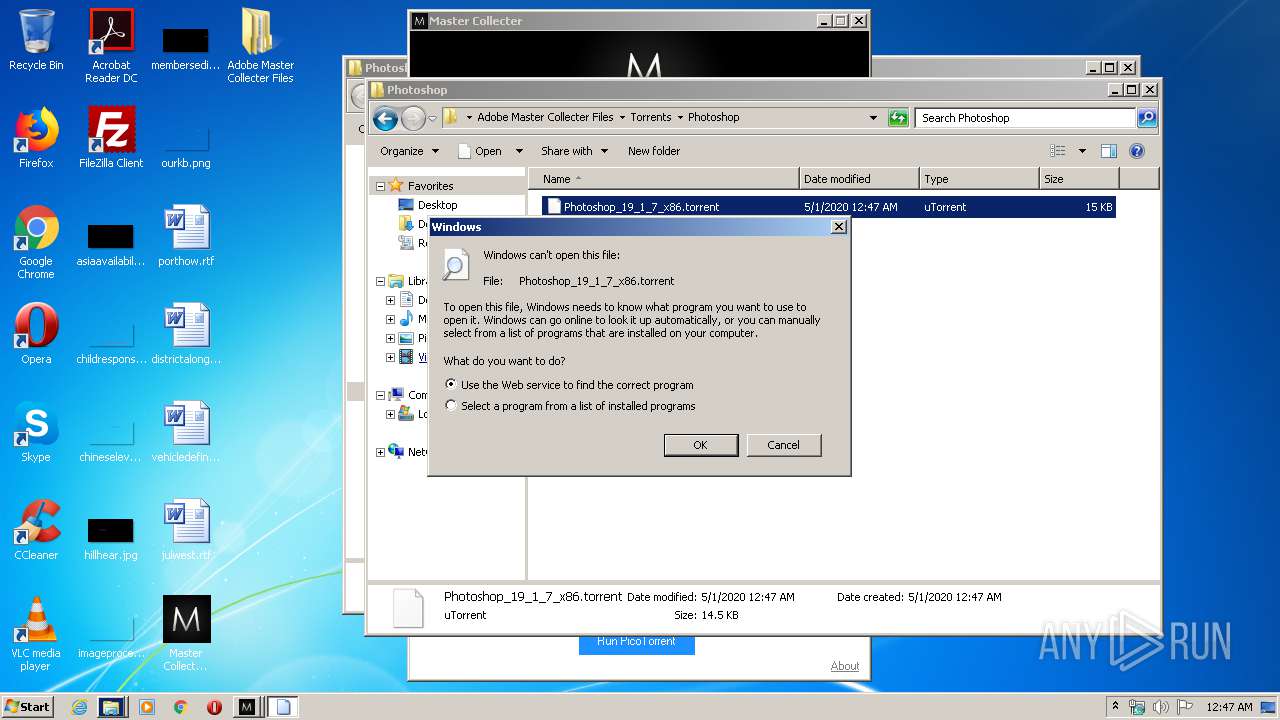Expand the Network tree node
Viewport: 1280px width, 720px height.
[x=380, y=452]
